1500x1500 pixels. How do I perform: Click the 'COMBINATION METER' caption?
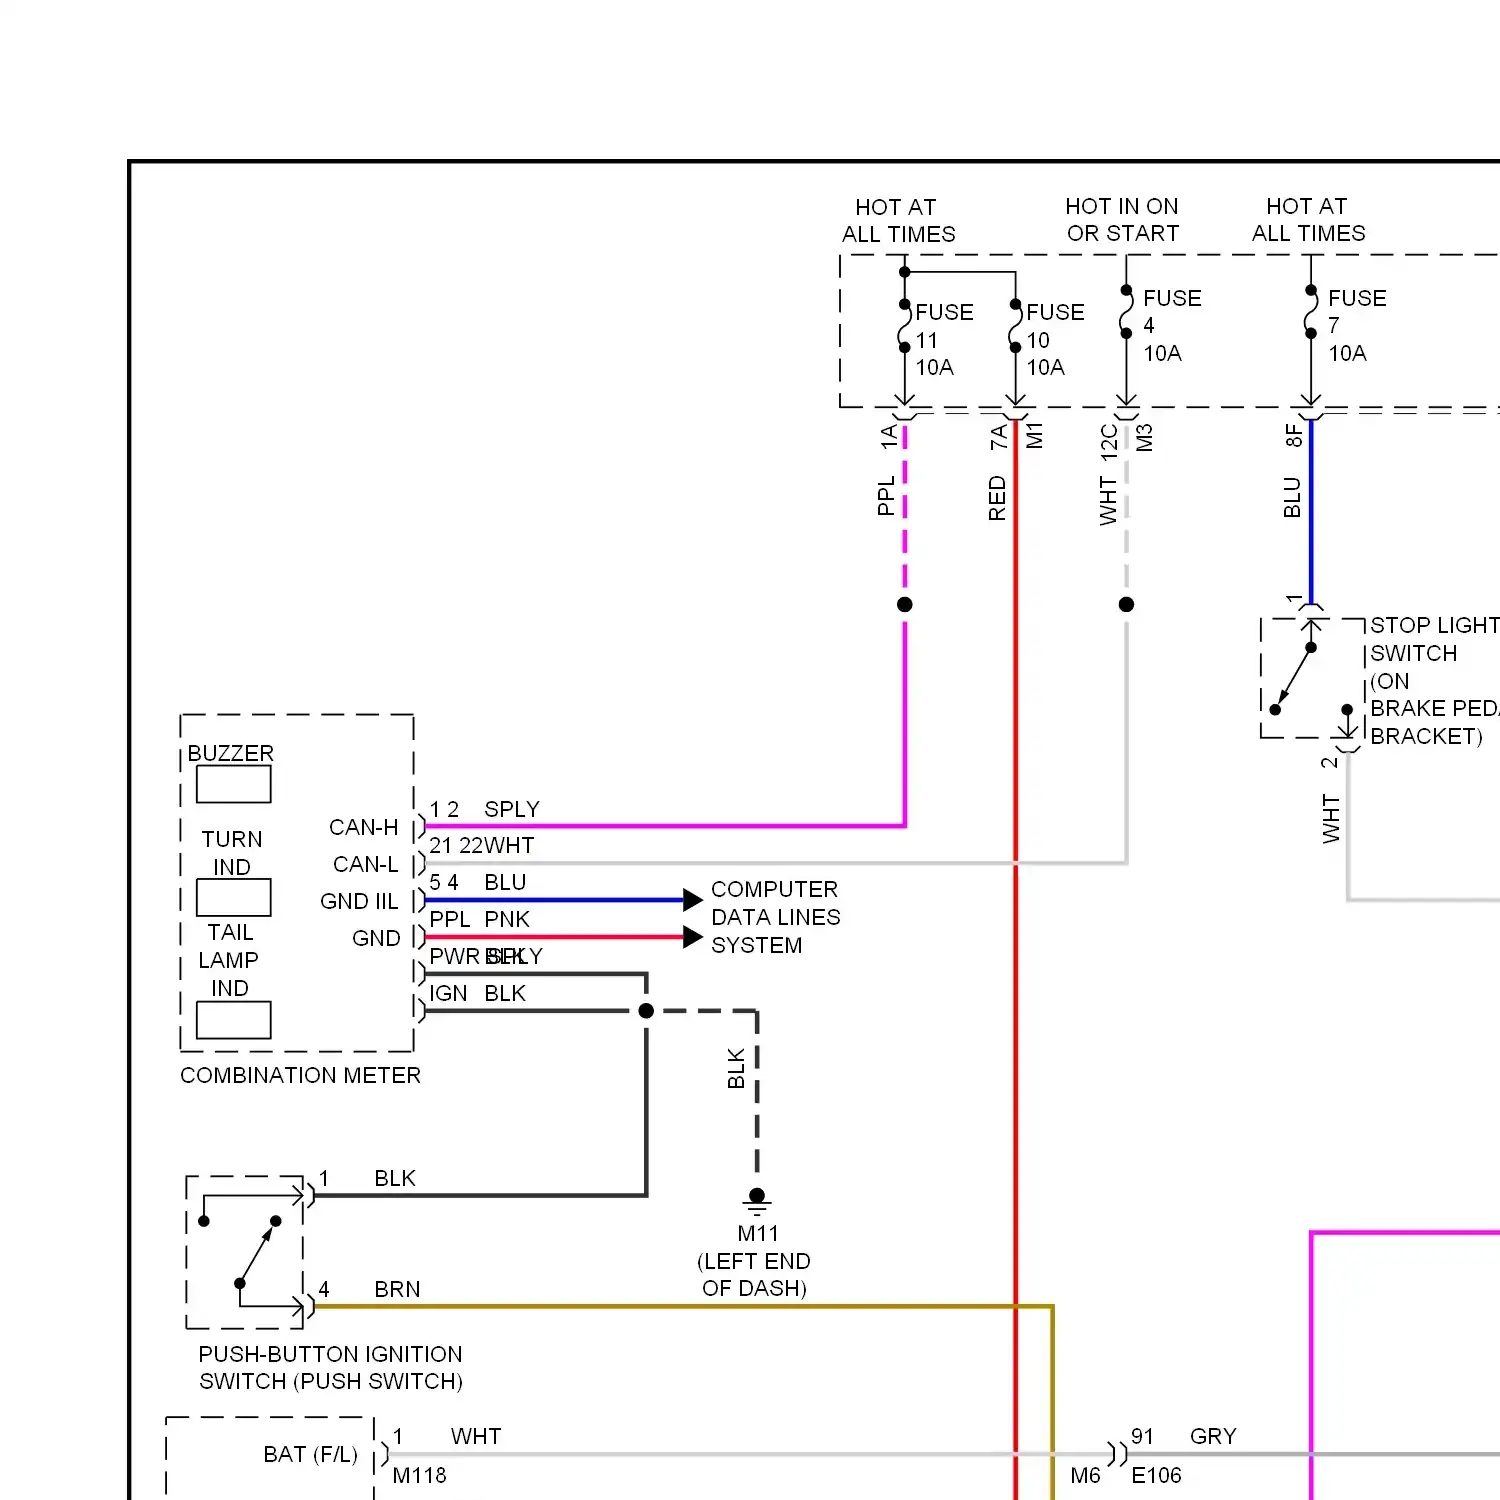click(x=300, y=1075)
